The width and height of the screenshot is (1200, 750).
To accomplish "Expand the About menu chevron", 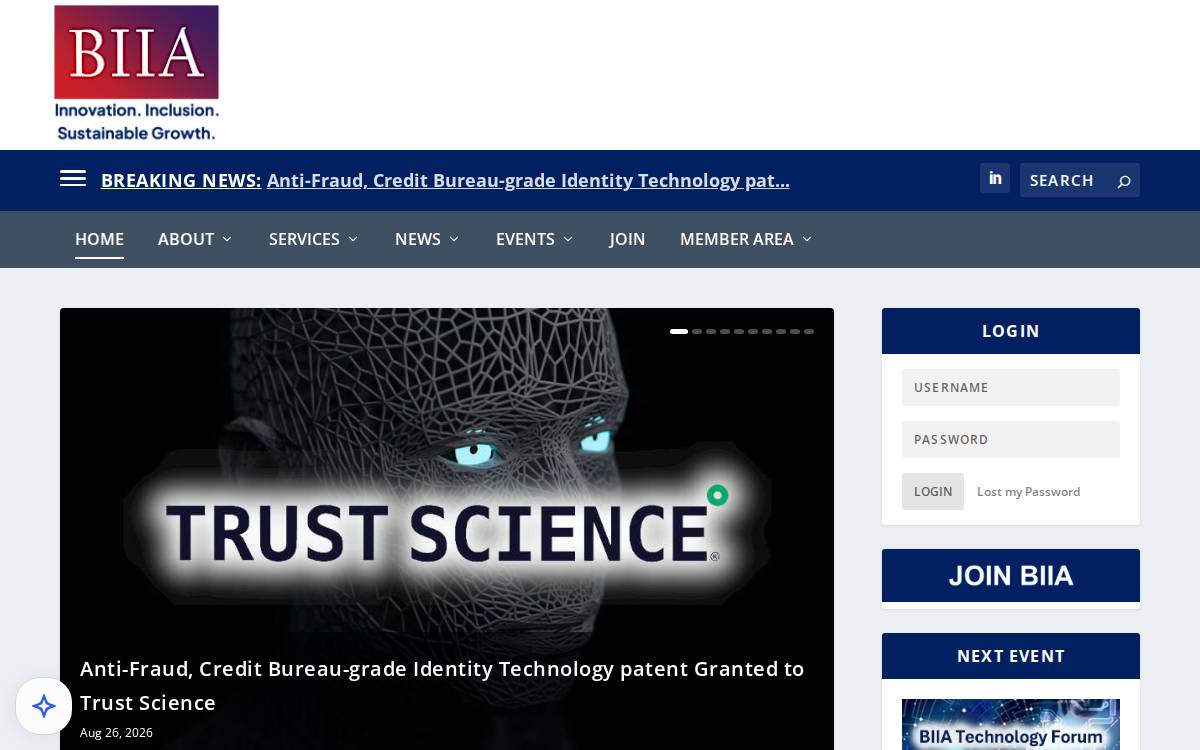I will point(227,239).
